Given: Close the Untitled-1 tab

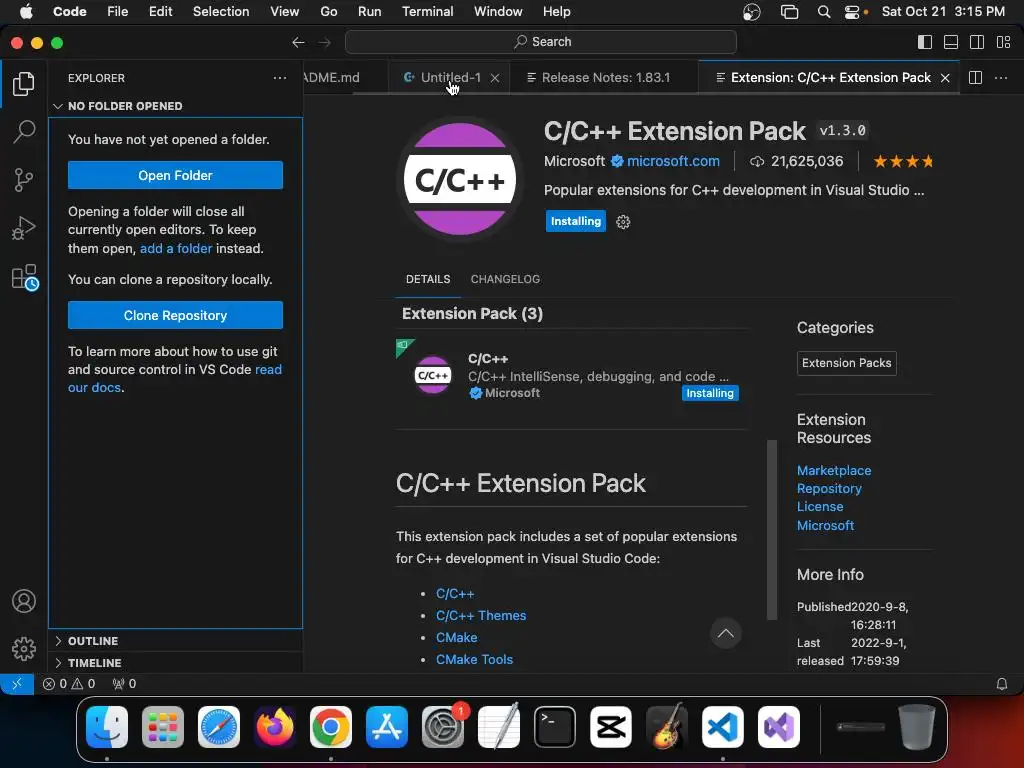Looking at the screenshot, I should pyautogui.click(x=495, y=78).
